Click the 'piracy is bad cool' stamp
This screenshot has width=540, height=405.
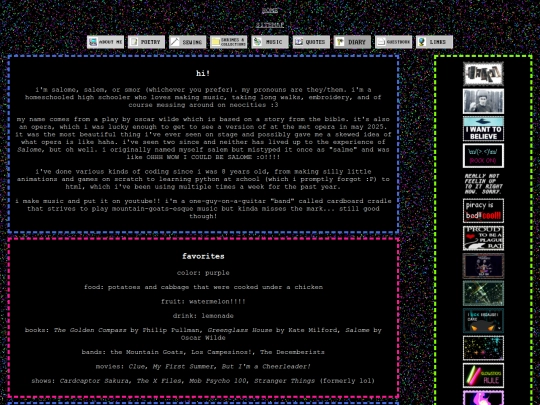click(x=483, y=211)
